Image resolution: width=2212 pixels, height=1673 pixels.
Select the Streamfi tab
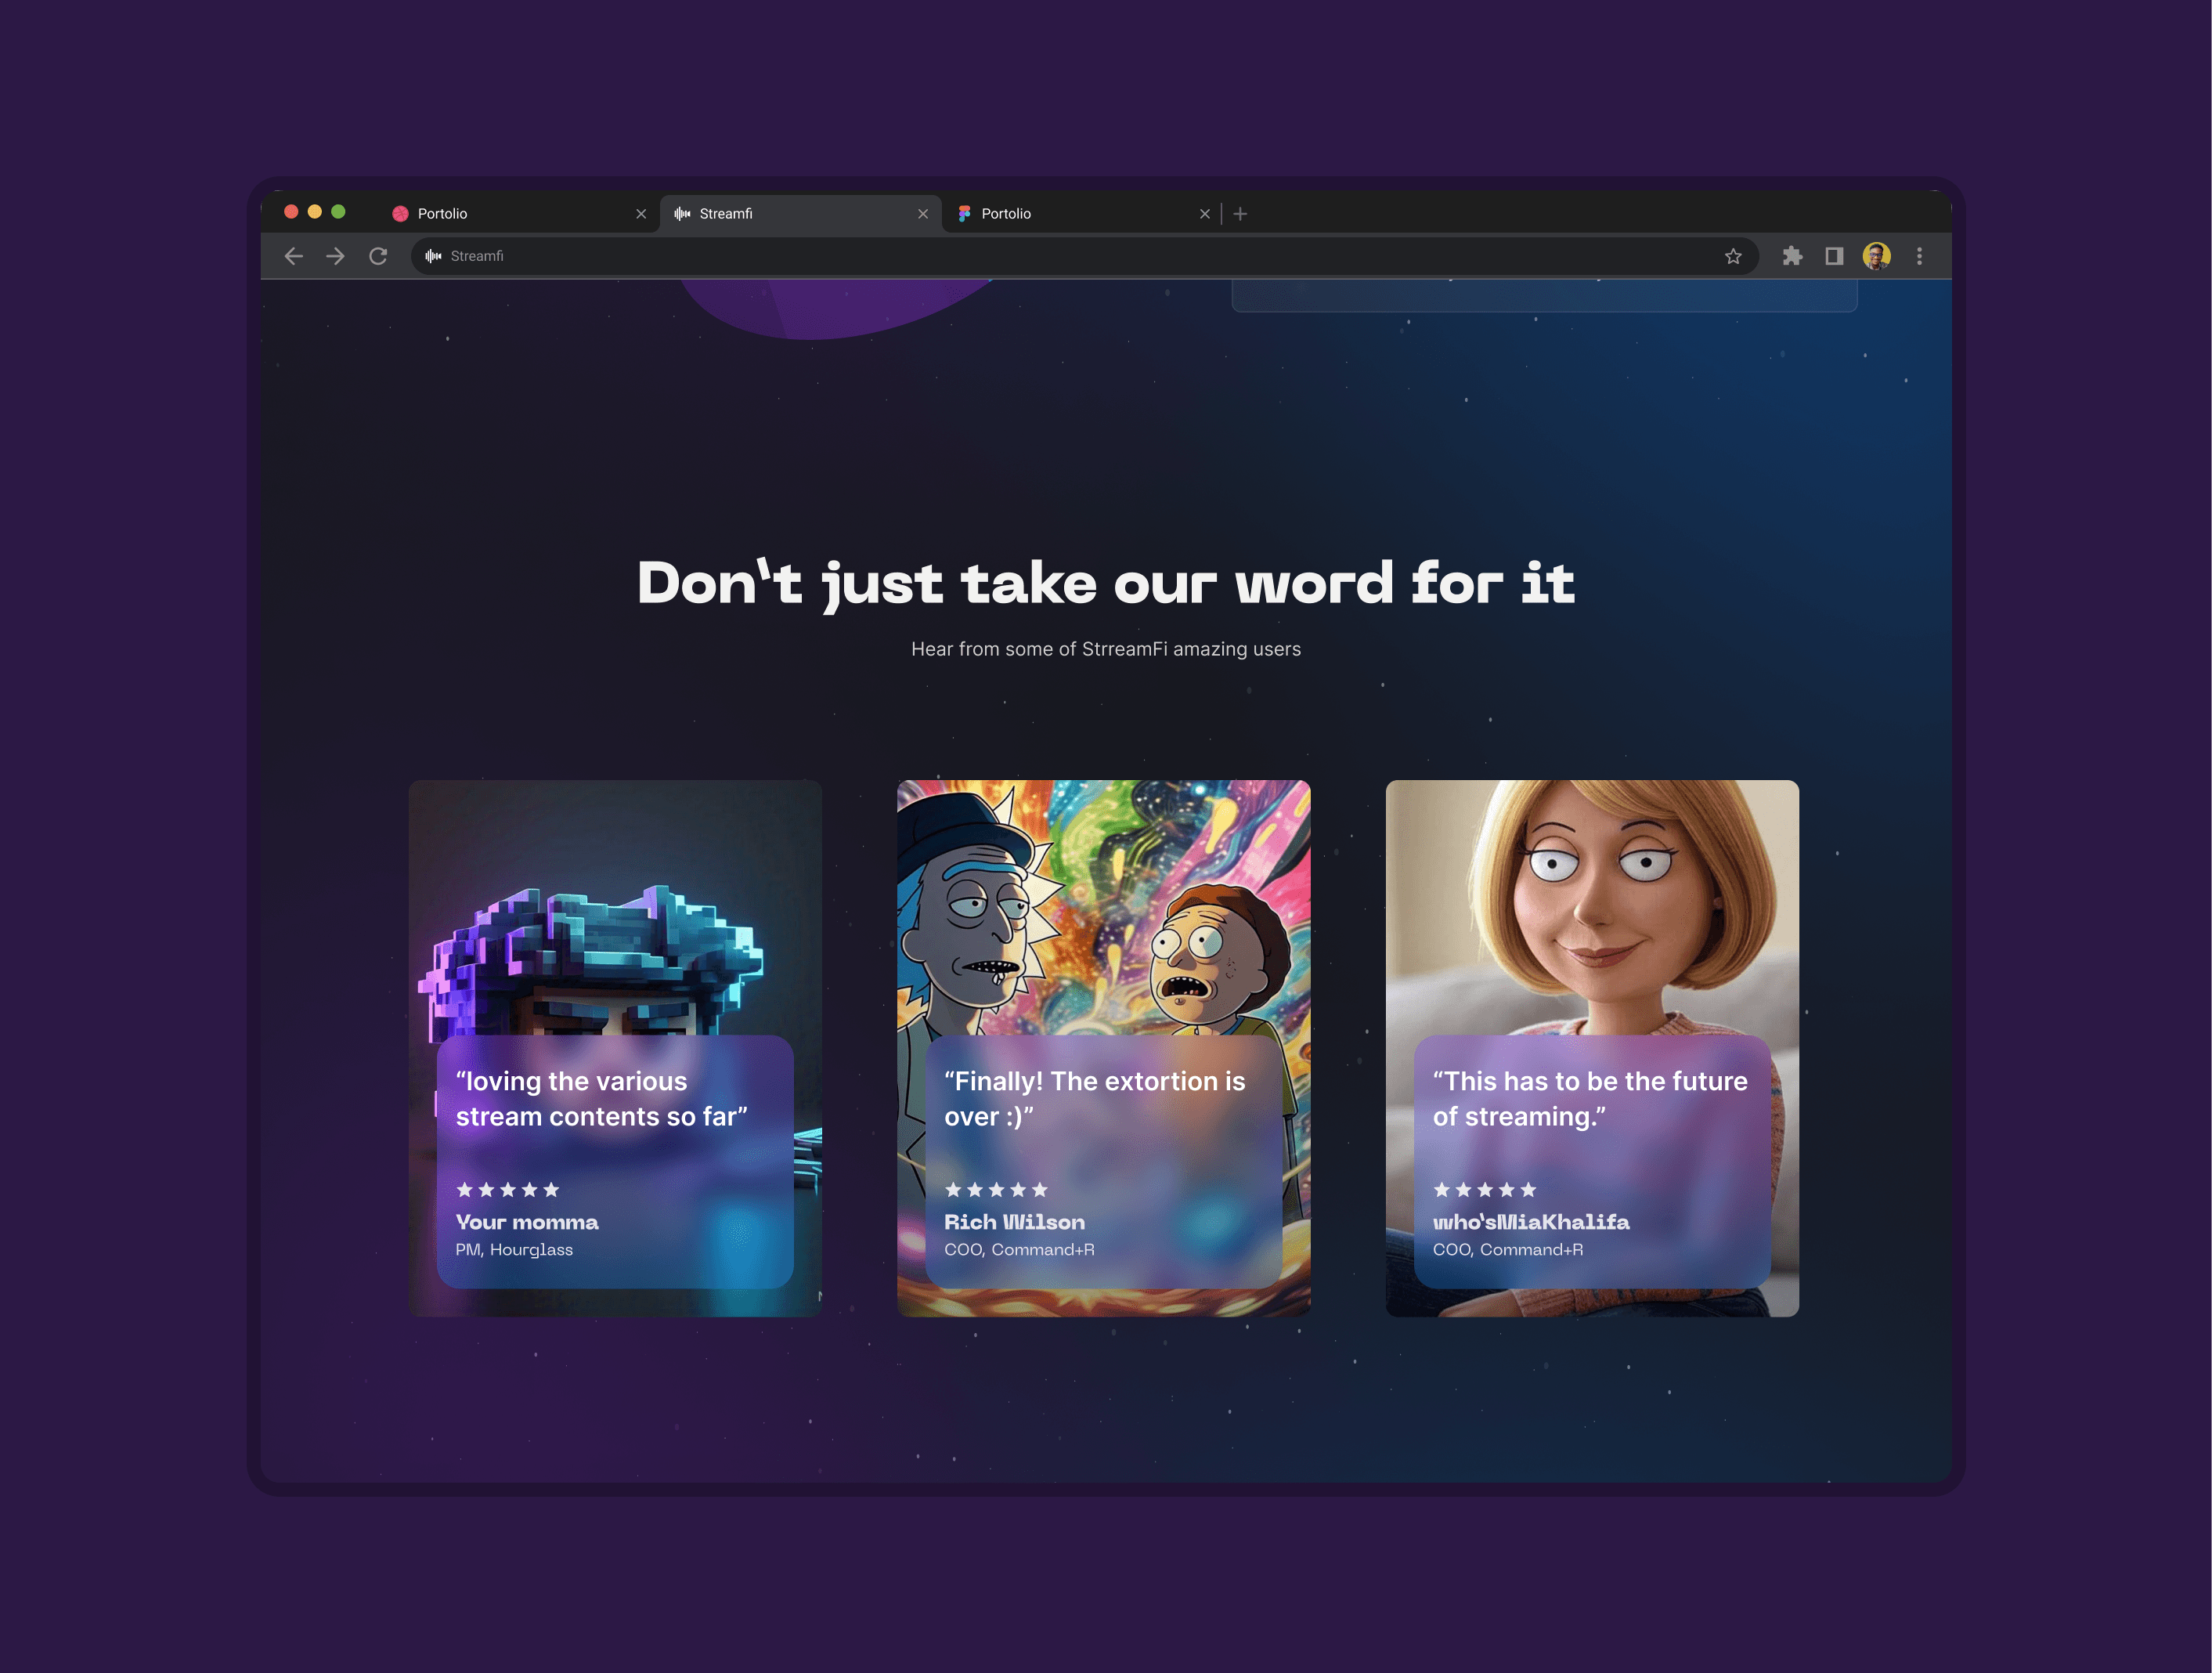tap(800, 214)
